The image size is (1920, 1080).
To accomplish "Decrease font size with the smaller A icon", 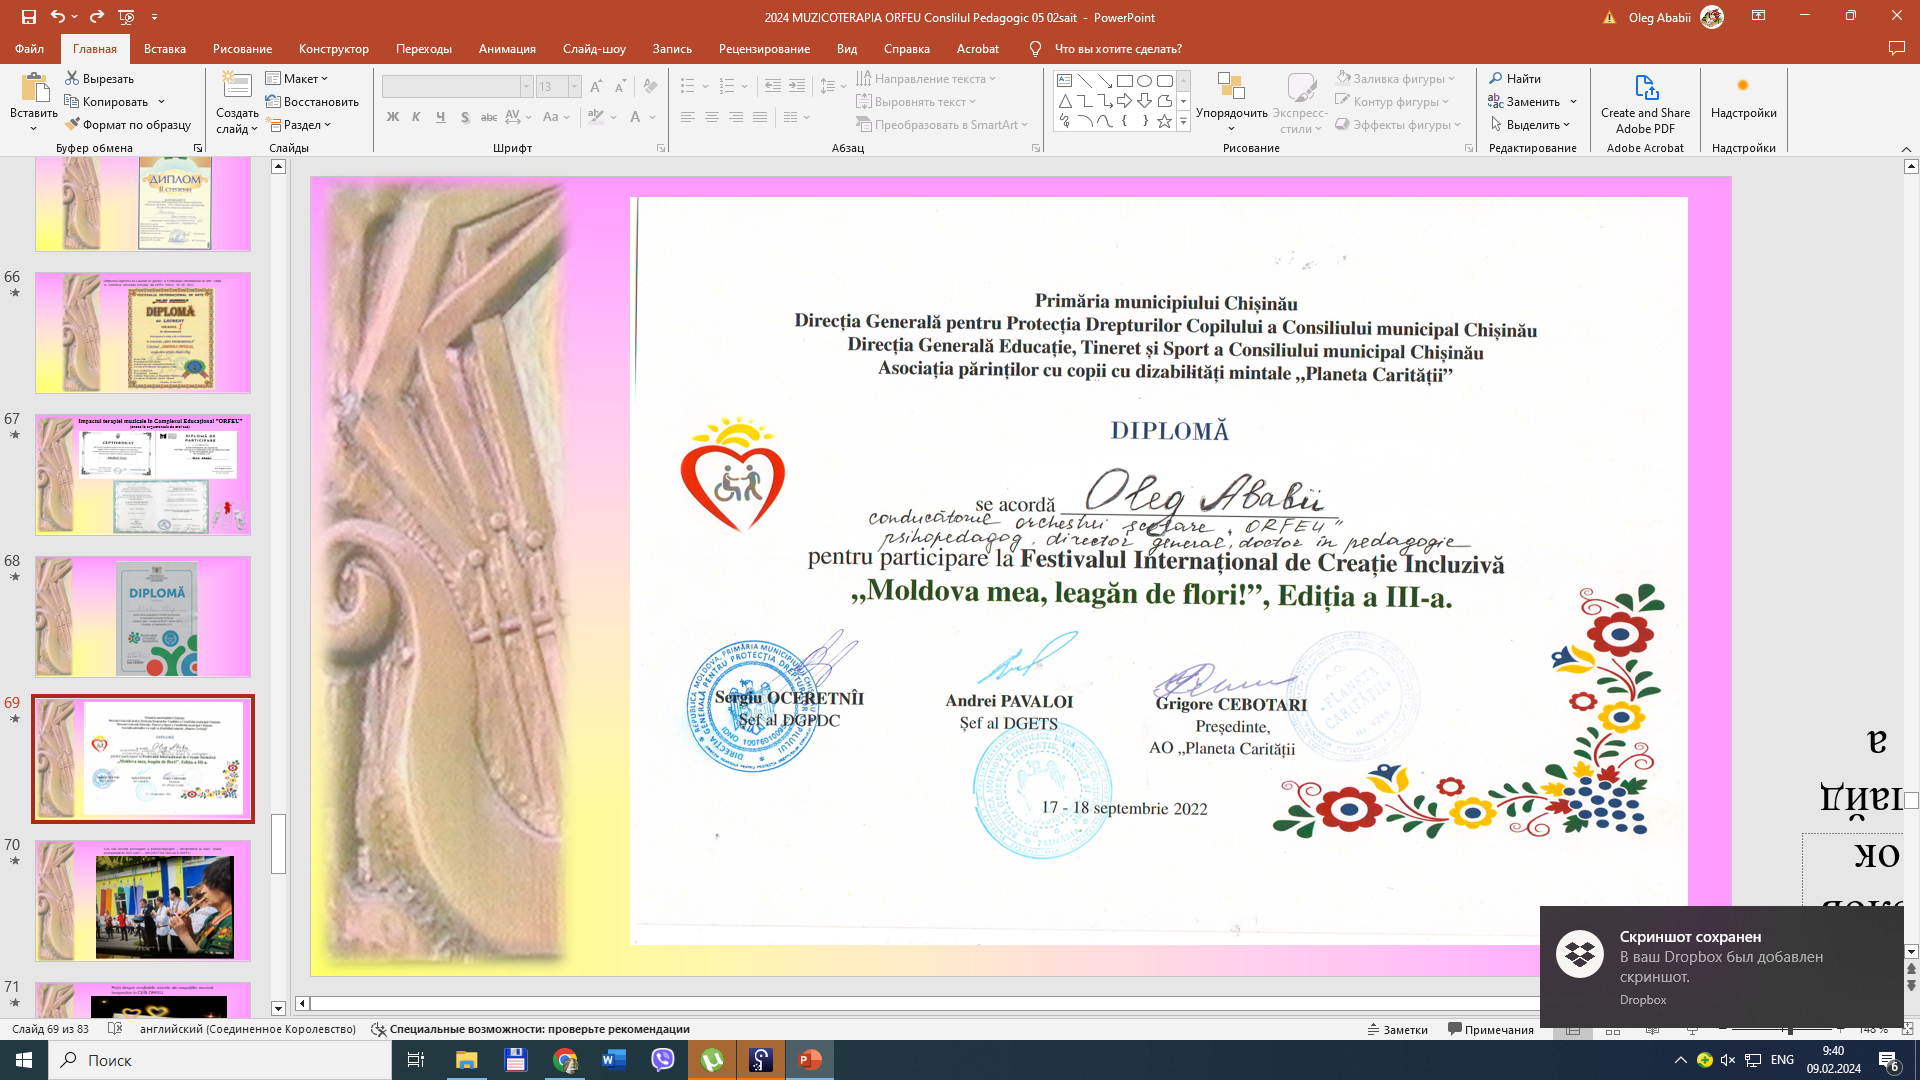I will tap(620, 87).
